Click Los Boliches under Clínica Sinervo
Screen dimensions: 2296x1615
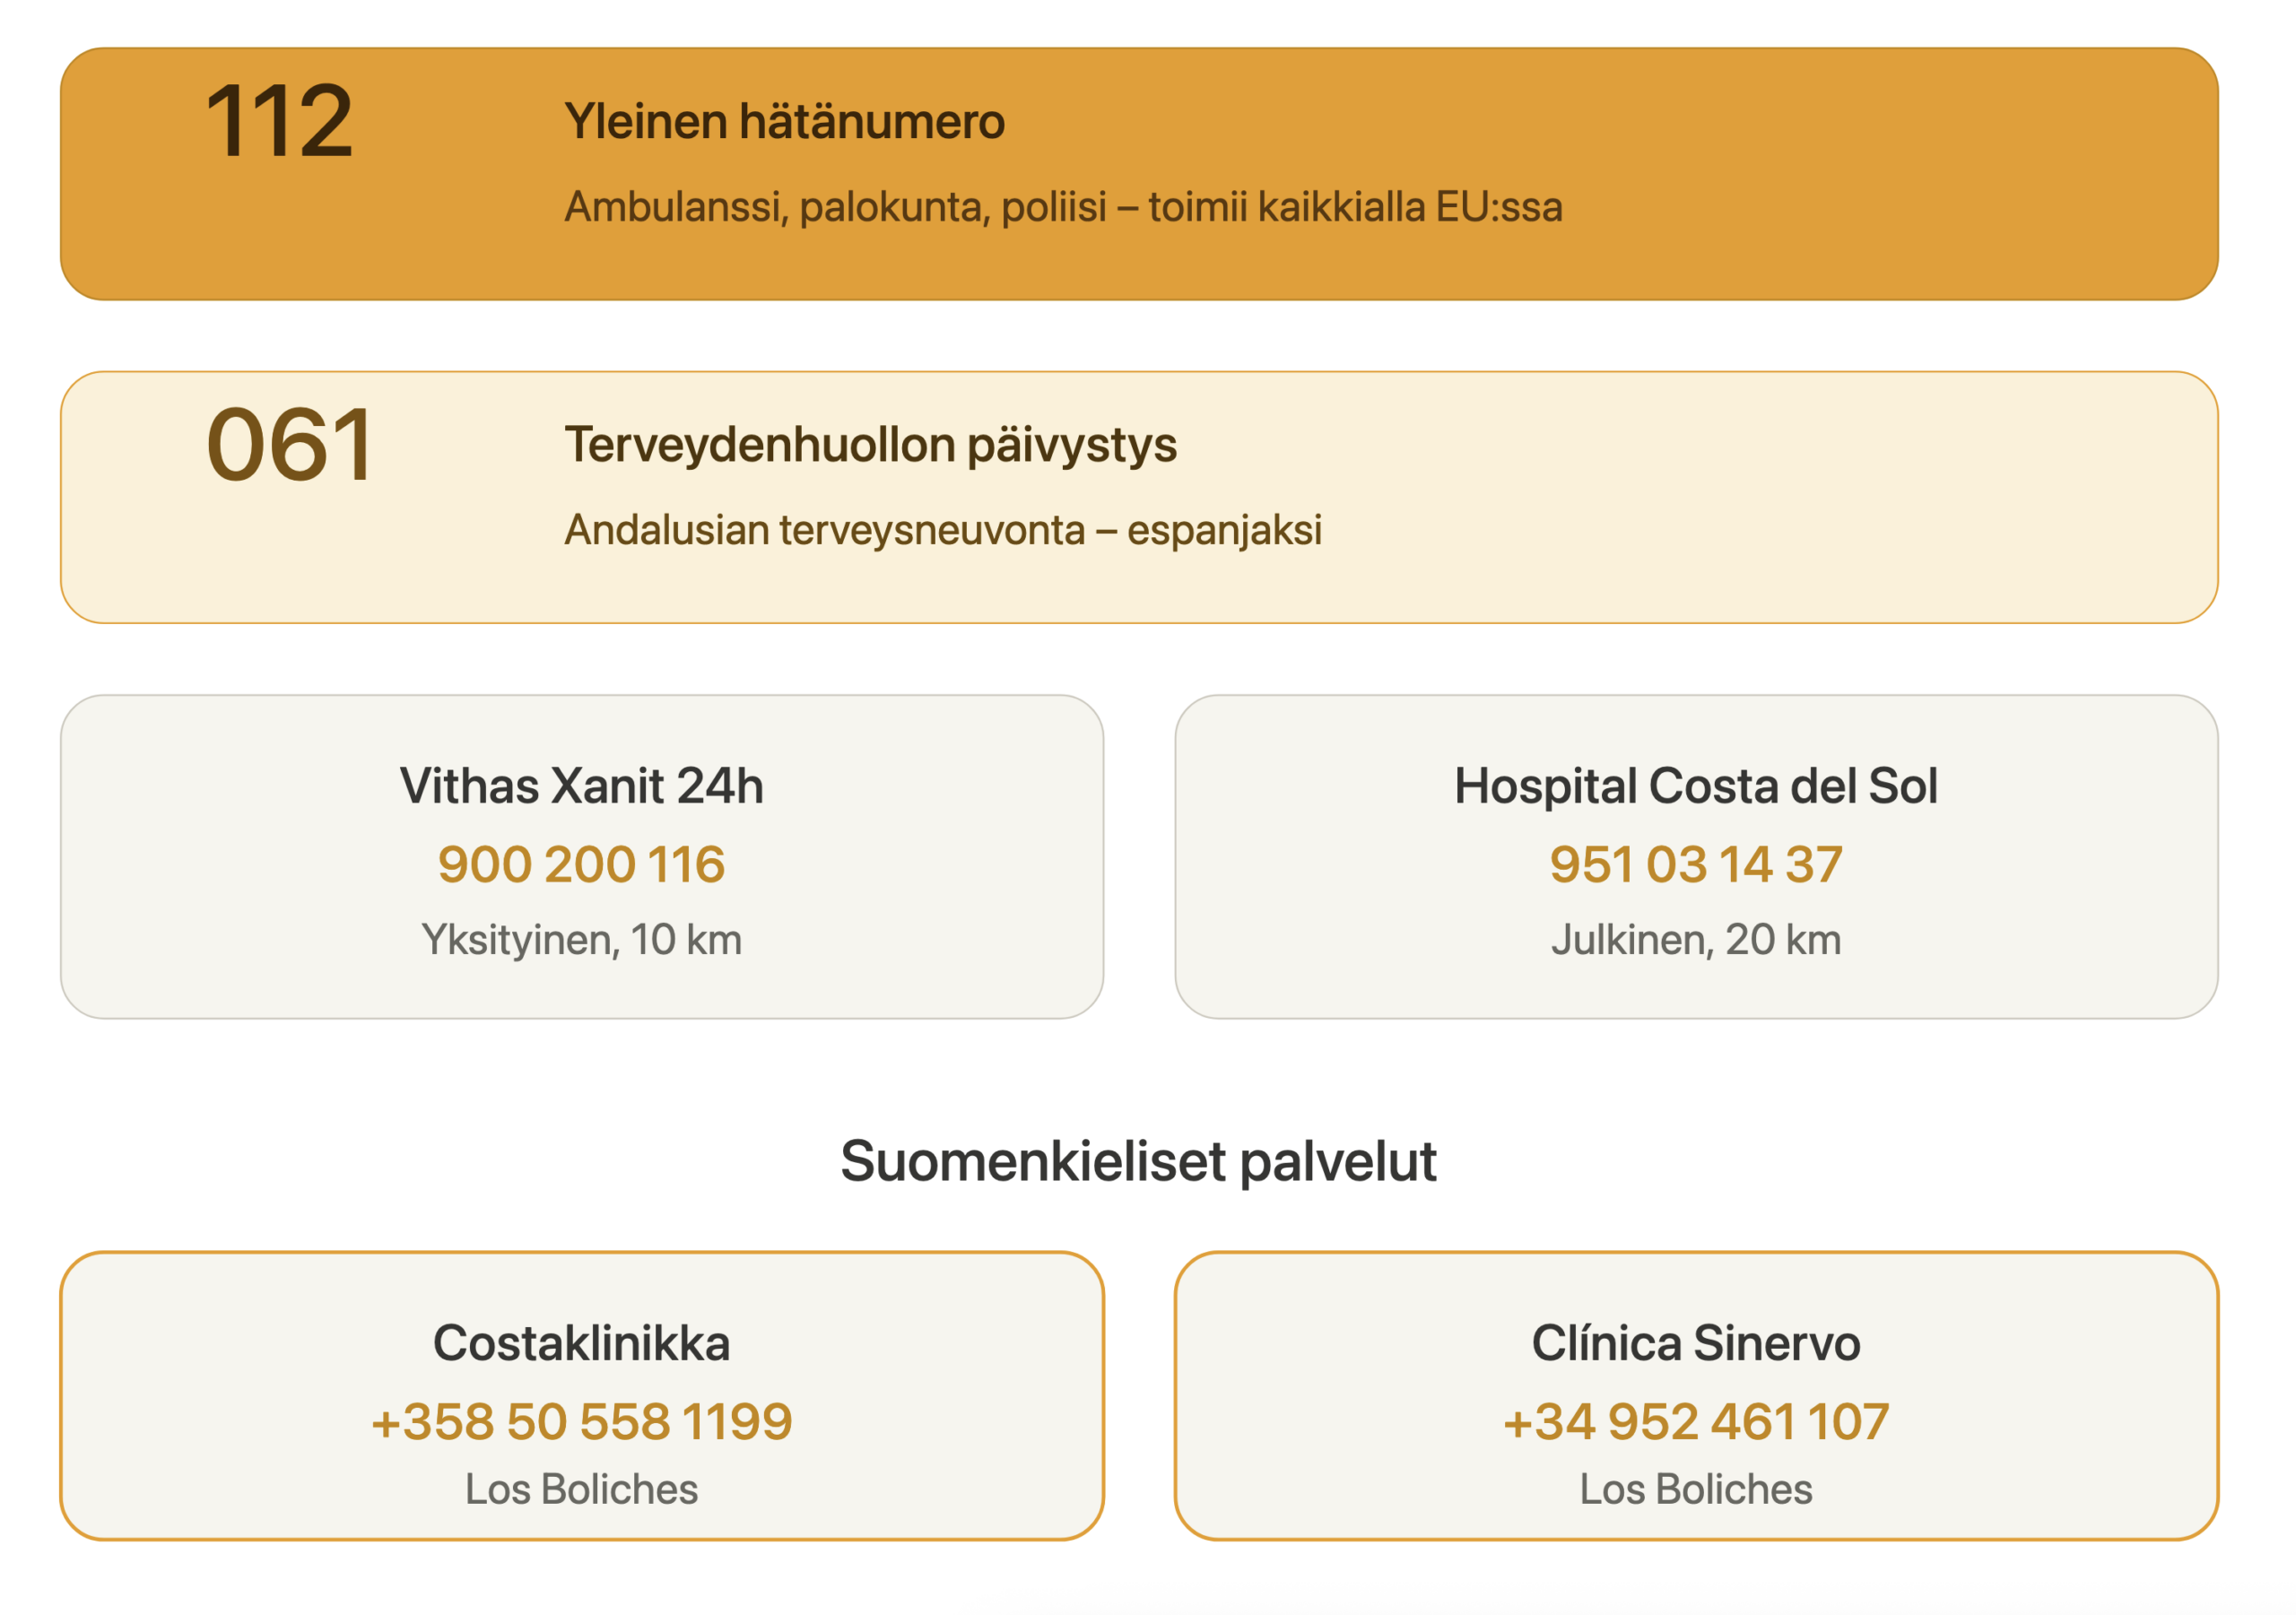[1696, 1489]
